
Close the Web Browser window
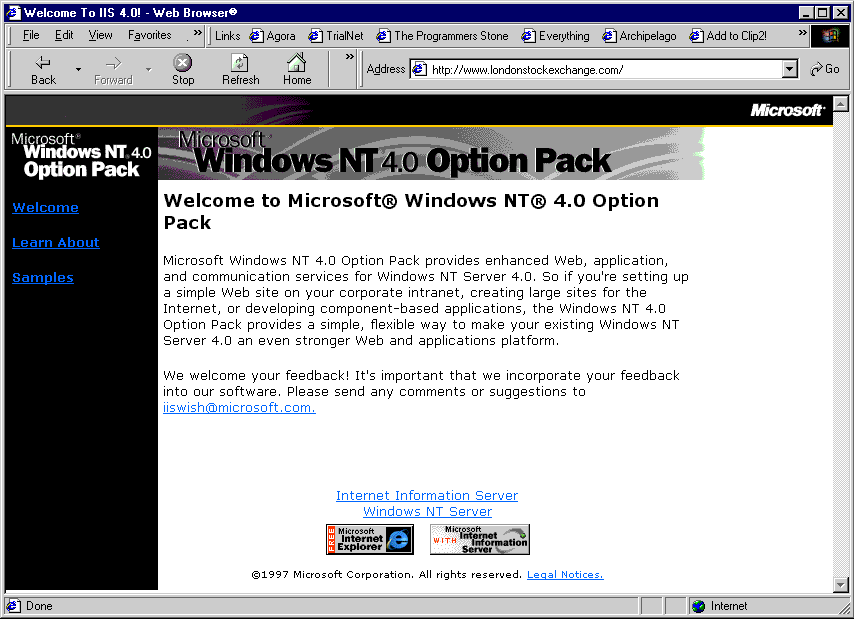840,13
